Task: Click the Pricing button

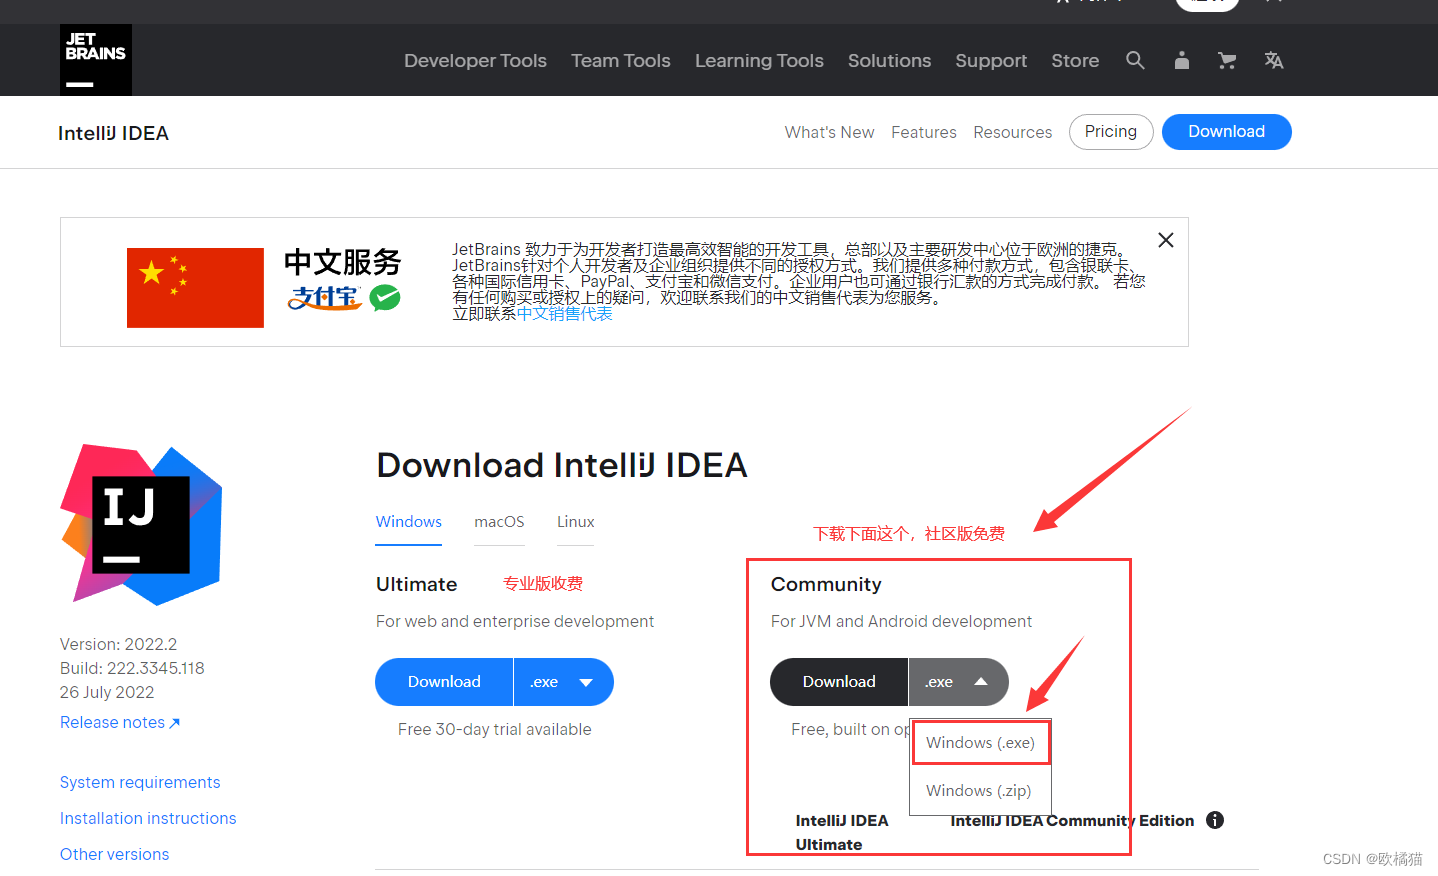Action: click(x=1111, y=132)
